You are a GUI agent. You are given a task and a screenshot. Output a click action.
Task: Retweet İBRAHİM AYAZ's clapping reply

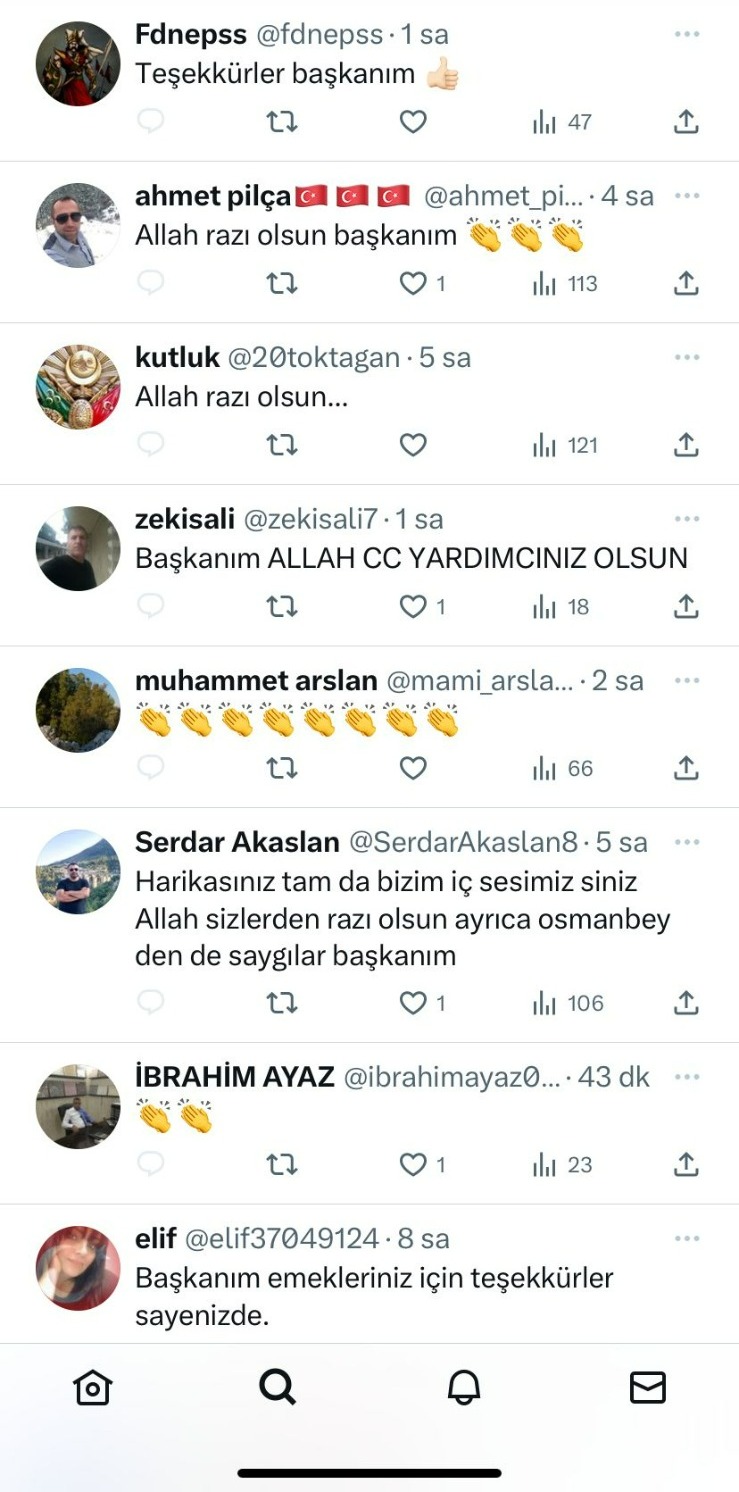click(x=282, y=1165)
